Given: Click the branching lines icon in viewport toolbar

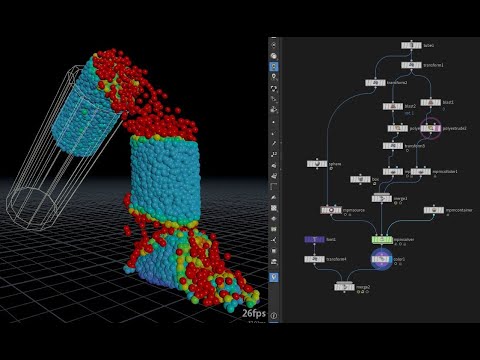Looking at the screenshot, I should (274, 240).
